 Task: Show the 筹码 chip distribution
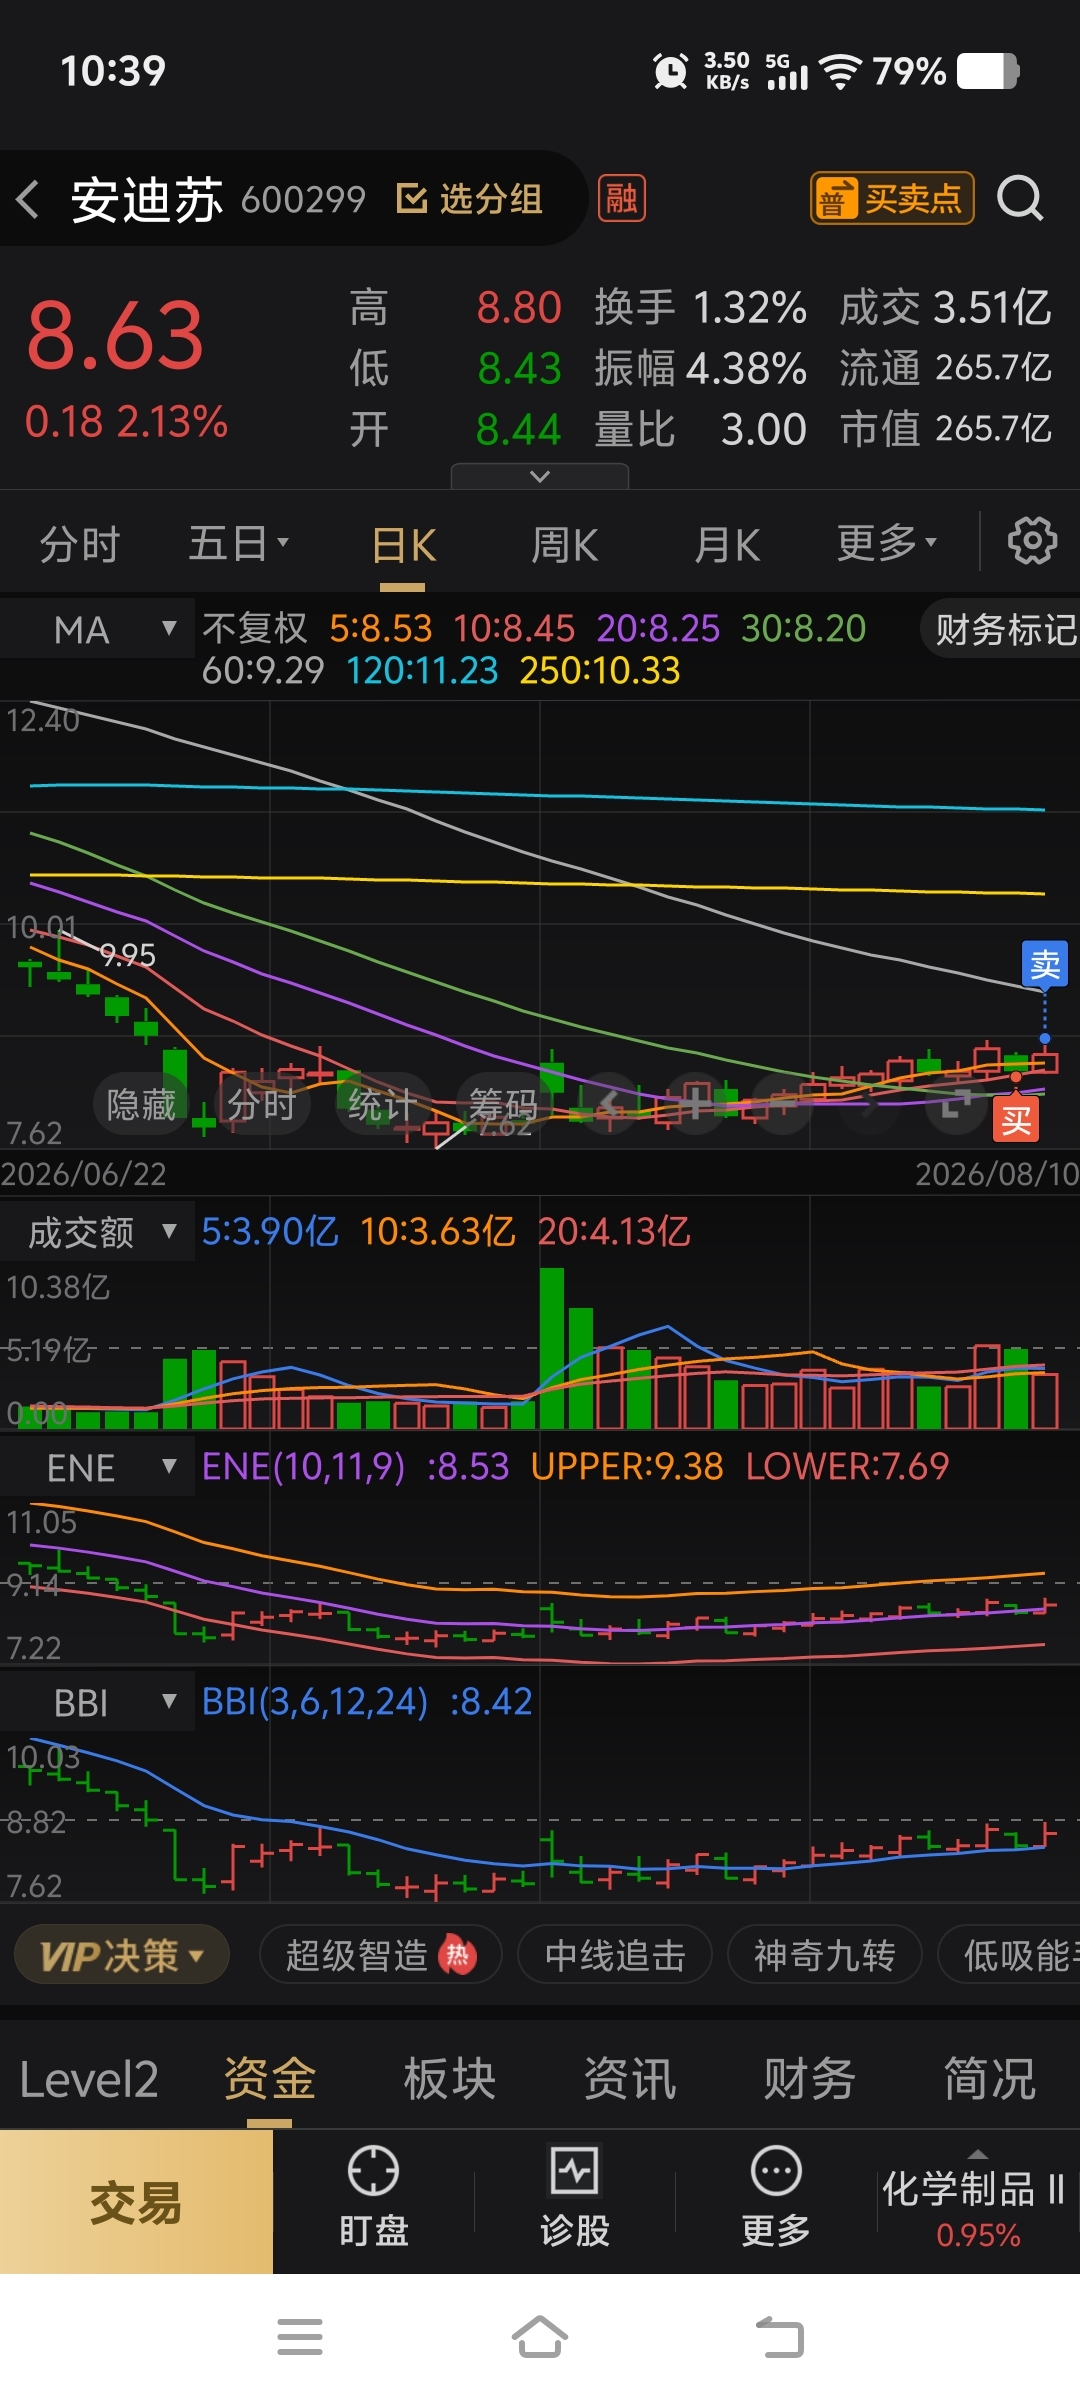point(503,1104)
